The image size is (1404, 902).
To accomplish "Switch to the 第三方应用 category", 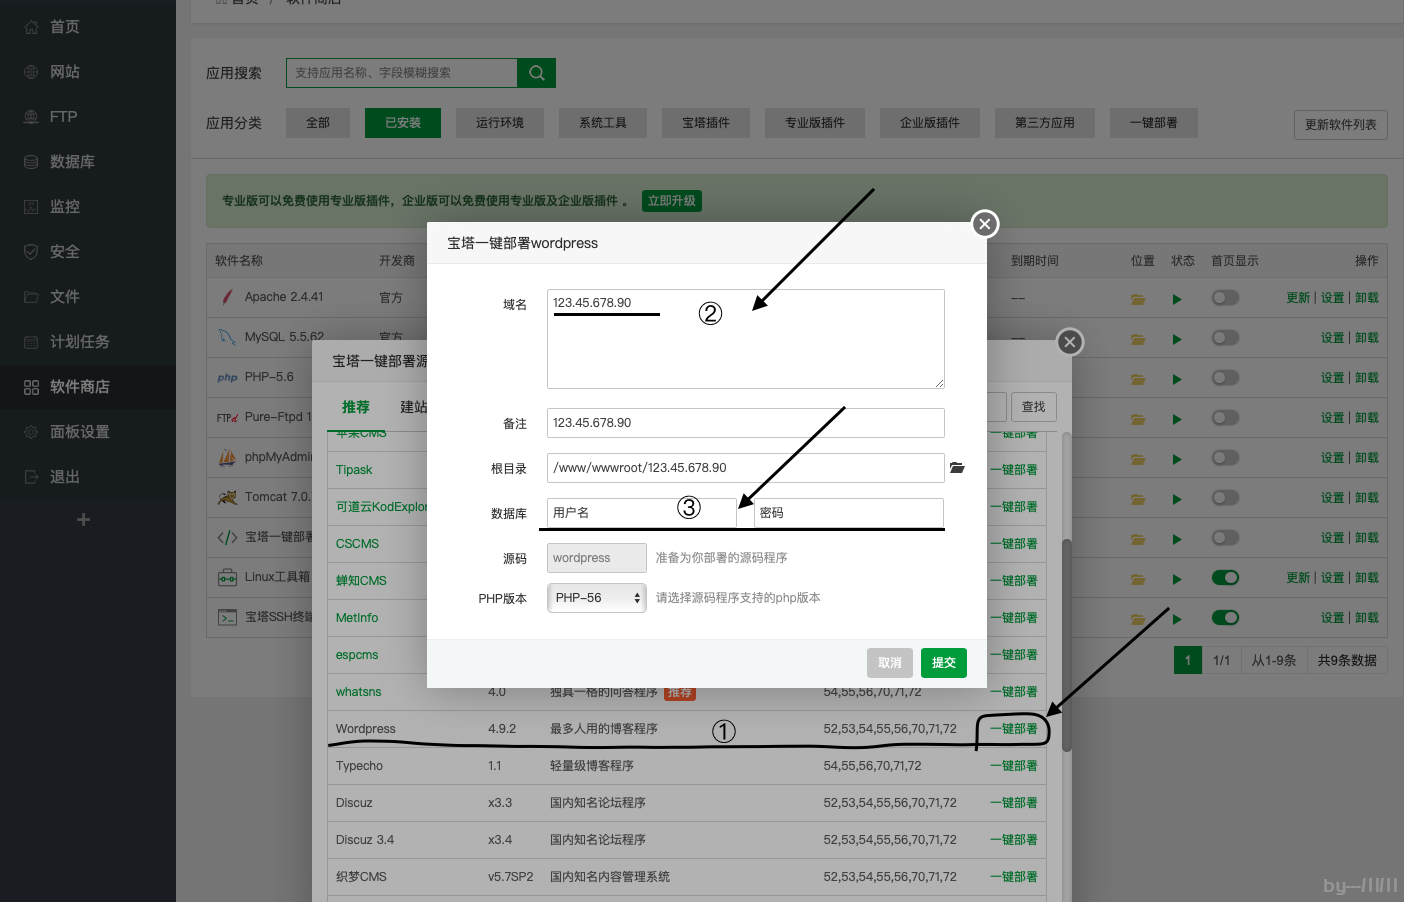I will point(1045,123).
